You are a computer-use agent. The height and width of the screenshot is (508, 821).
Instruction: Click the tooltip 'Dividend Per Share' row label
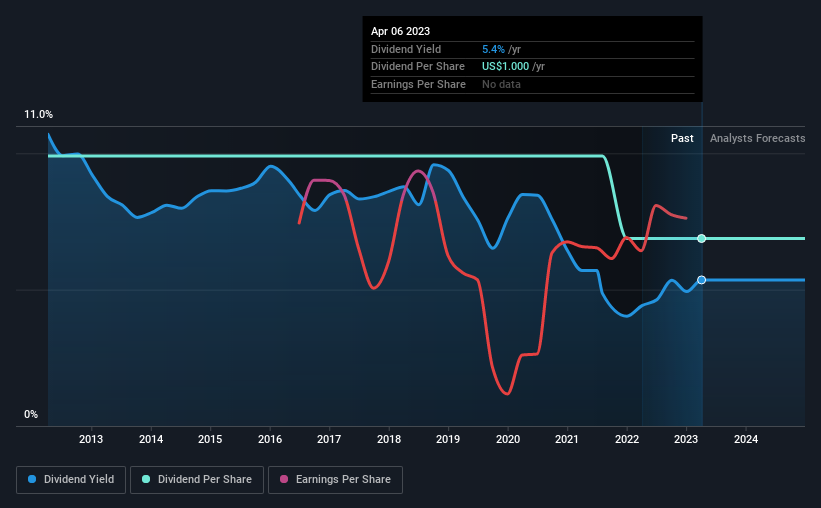coord(418,67)
